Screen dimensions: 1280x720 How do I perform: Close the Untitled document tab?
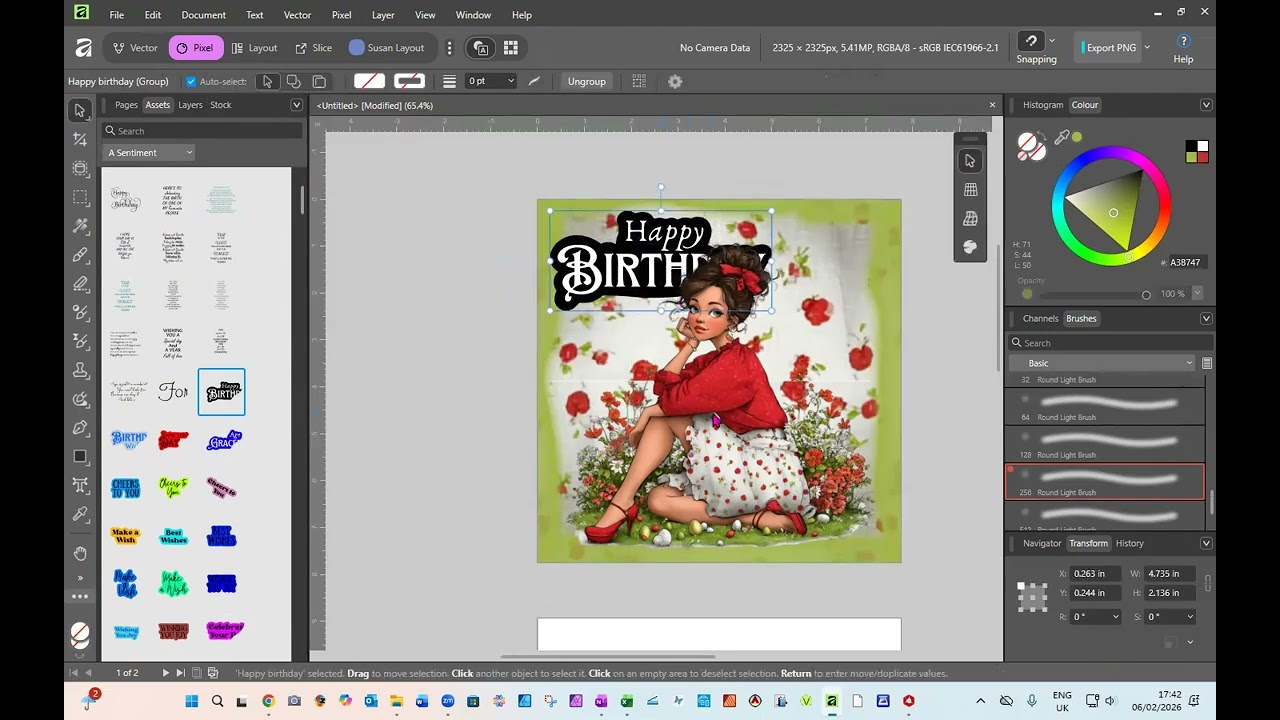point(992,105)
